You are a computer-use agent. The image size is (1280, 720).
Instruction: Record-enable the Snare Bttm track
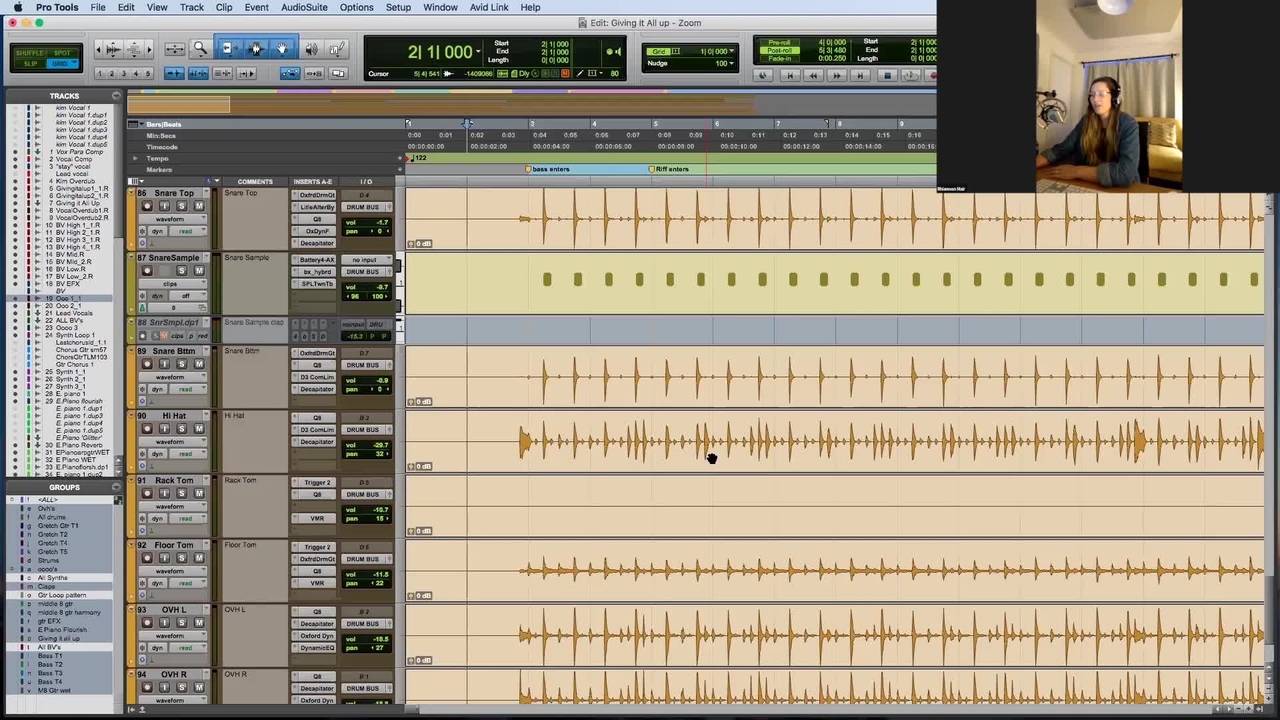pyautogui.click(x=147, y=364)
